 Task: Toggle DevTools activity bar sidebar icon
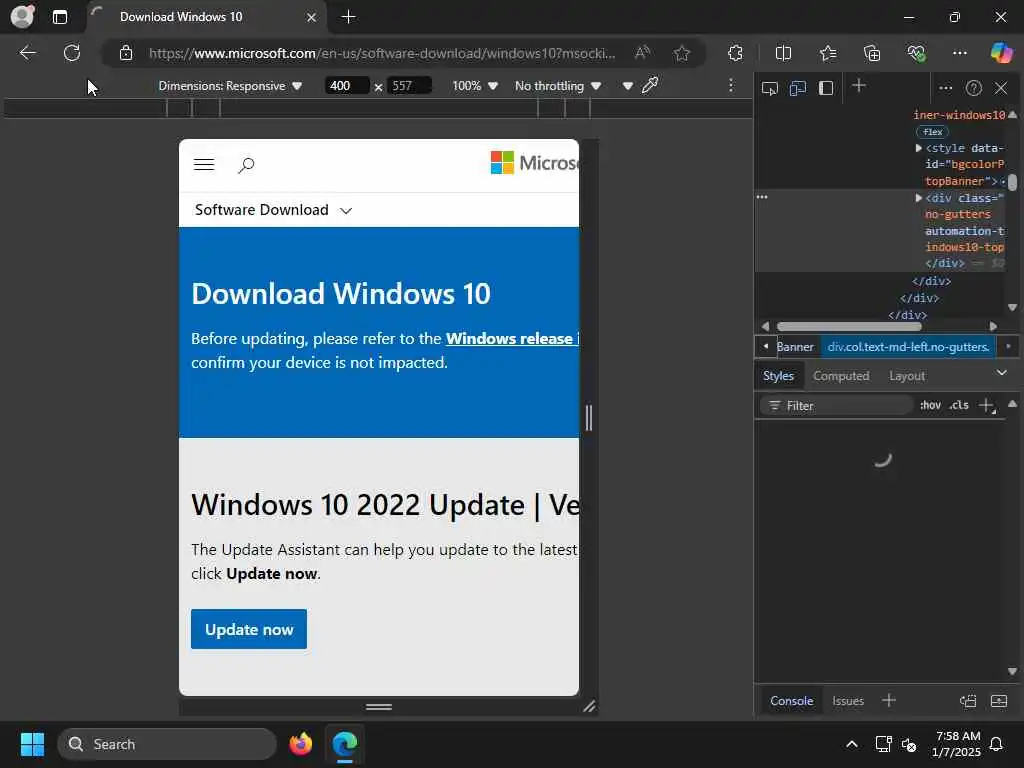826,88
